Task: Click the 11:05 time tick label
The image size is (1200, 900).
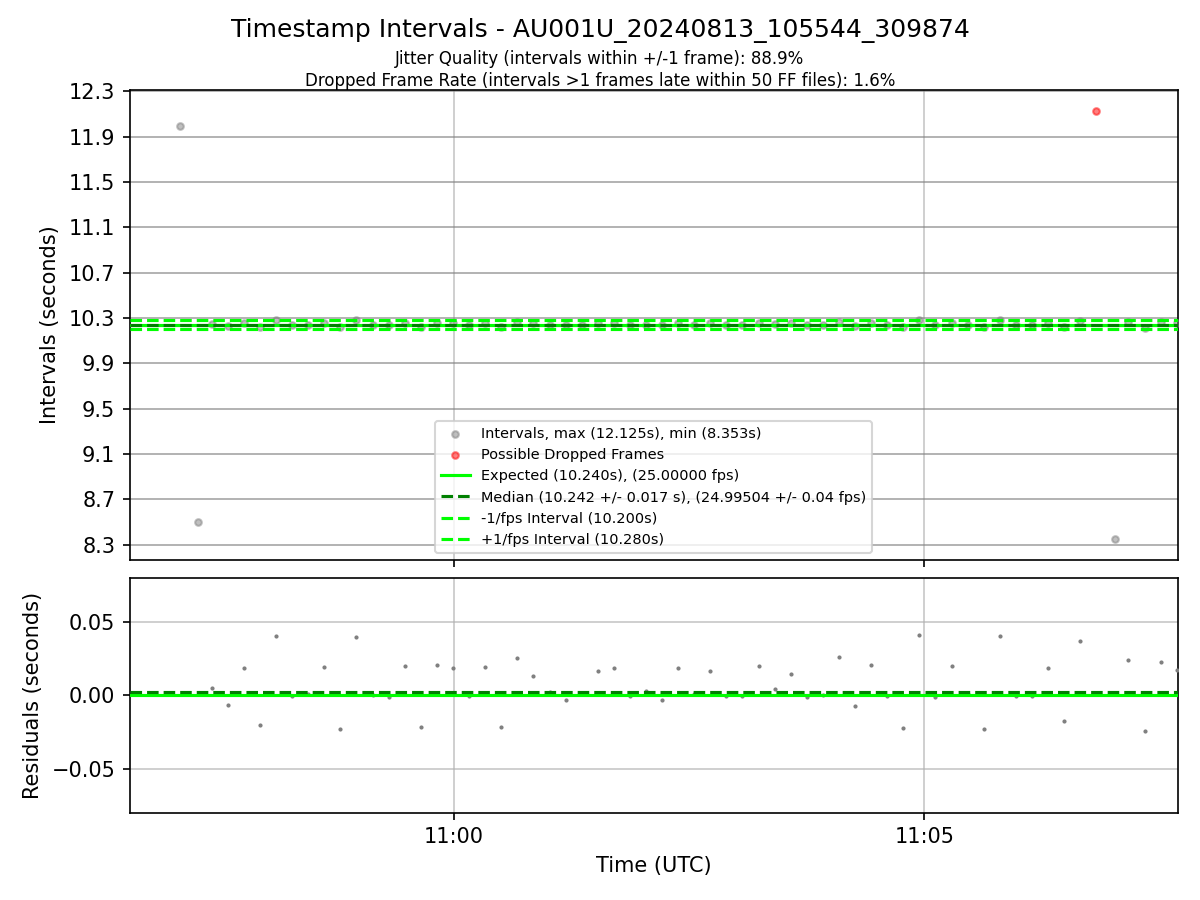Action: tap(923, 834)
